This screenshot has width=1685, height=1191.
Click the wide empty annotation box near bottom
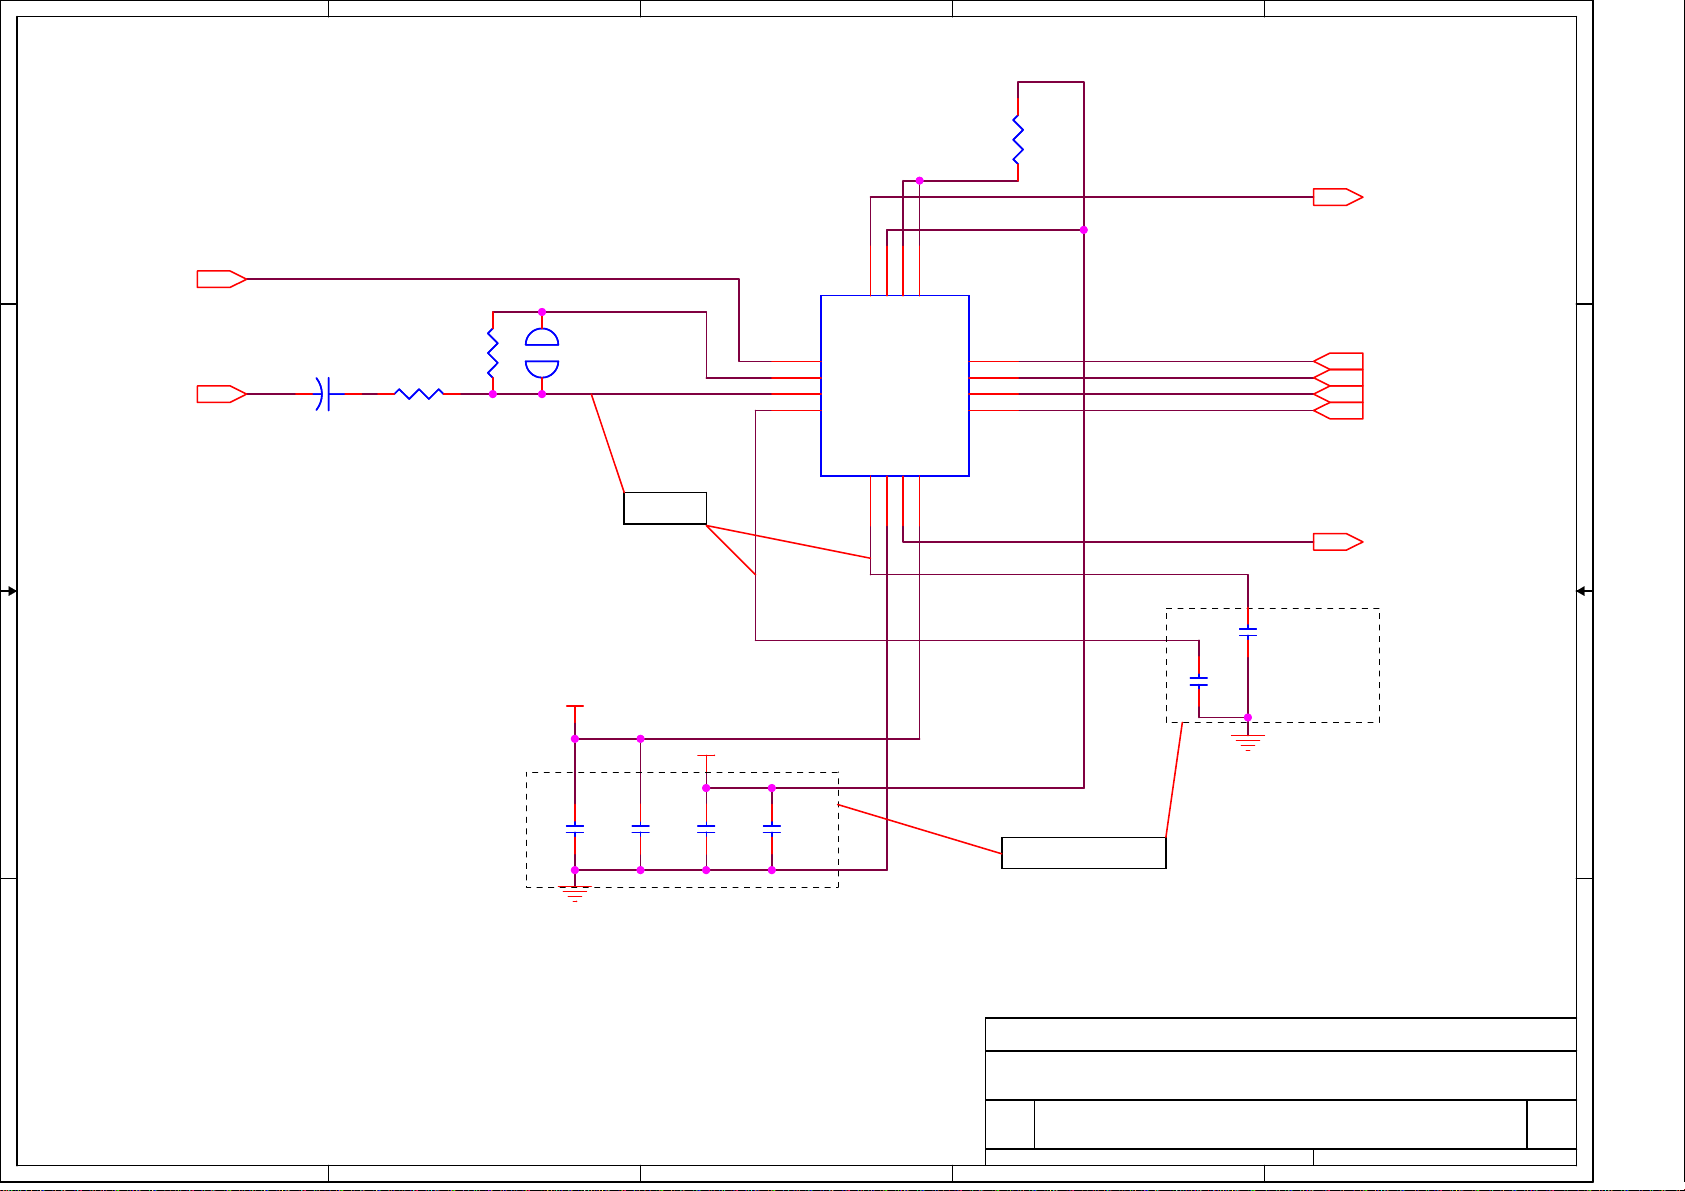(1084, 853)
